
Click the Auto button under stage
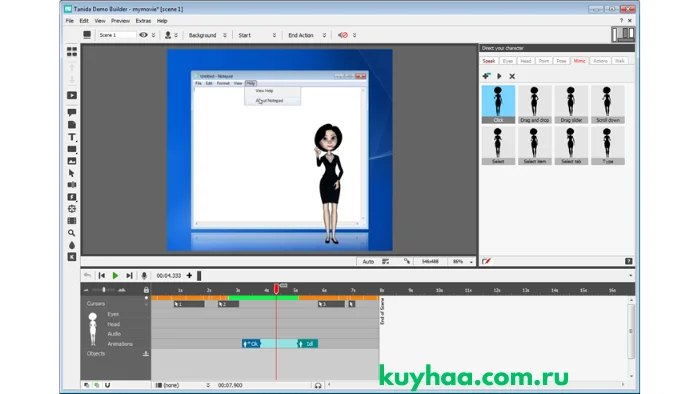368,261
